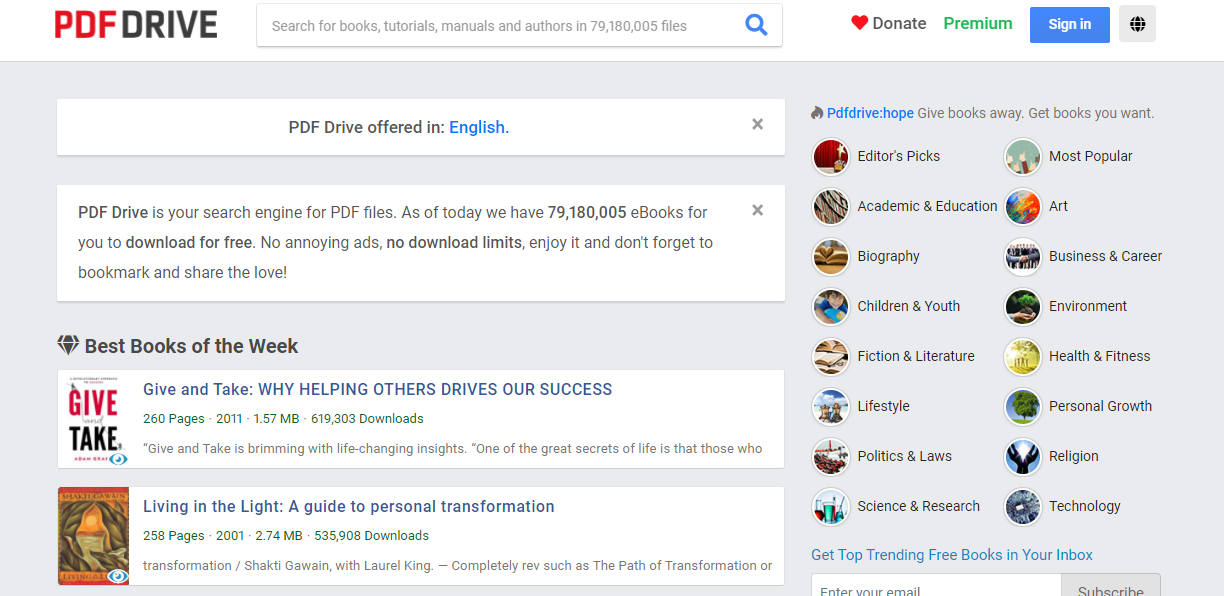Click the Academic & Education category icon
Viewport: 1224px width, 596px height.
pyautogui.click(x=831, y=206)
